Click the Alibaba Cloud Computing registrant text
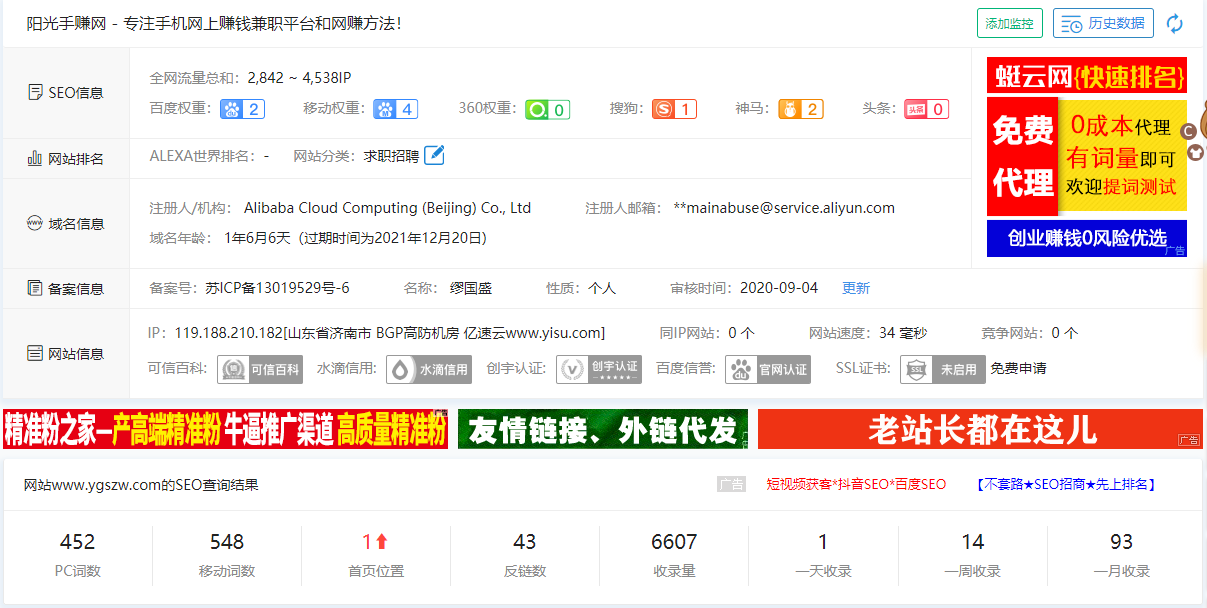 pyautogui.click(x=387, y=208)
